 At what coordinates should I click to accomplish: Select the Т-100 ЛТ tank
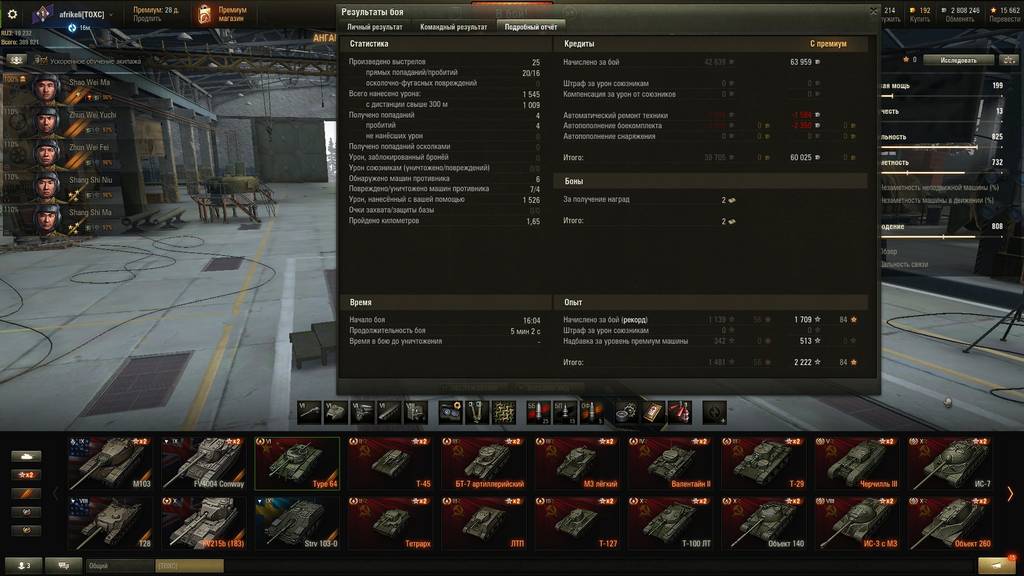[671, 522]
